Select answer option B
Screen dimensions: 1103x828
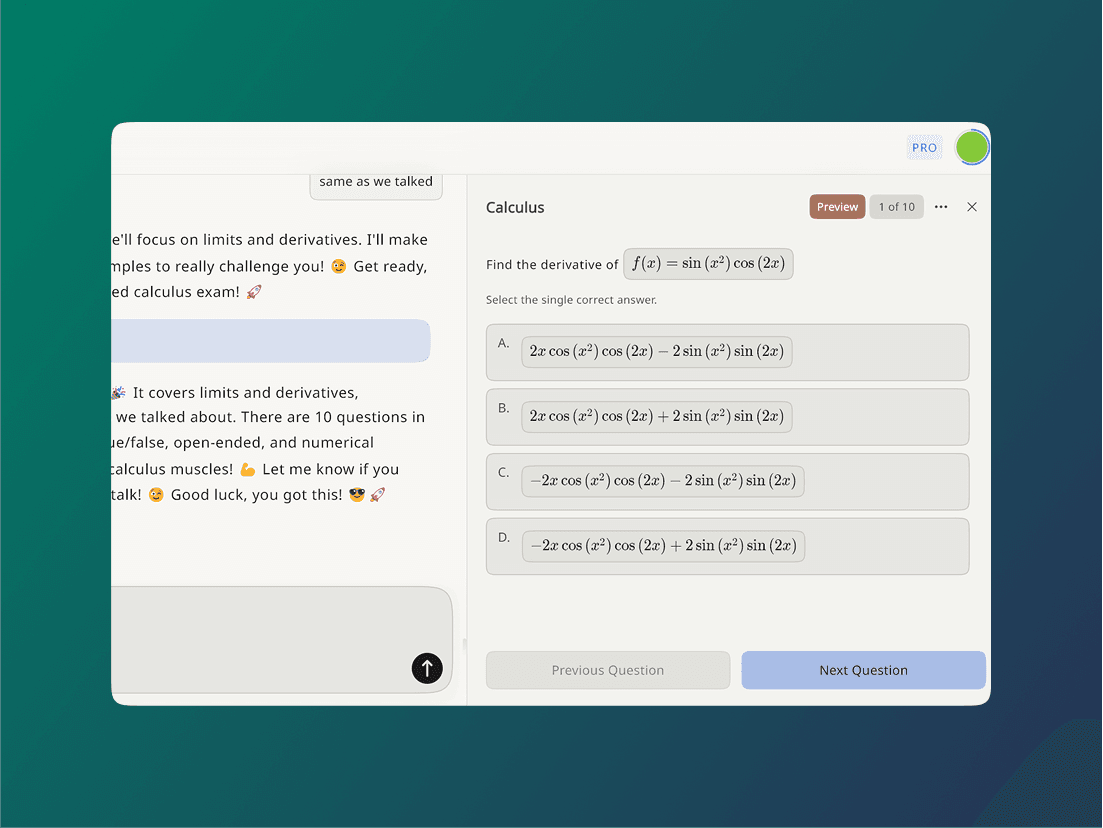[x=727, y=416]
